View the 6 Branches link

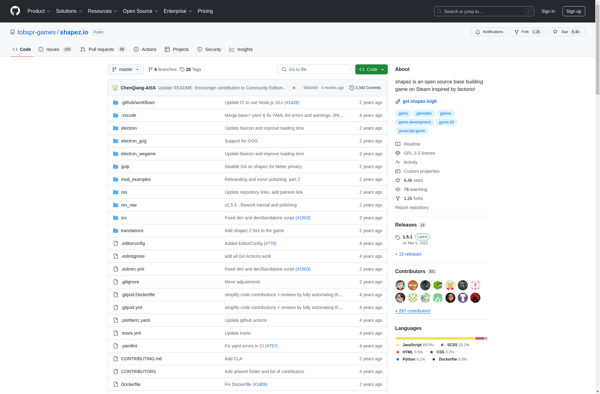tap(162, 69)
